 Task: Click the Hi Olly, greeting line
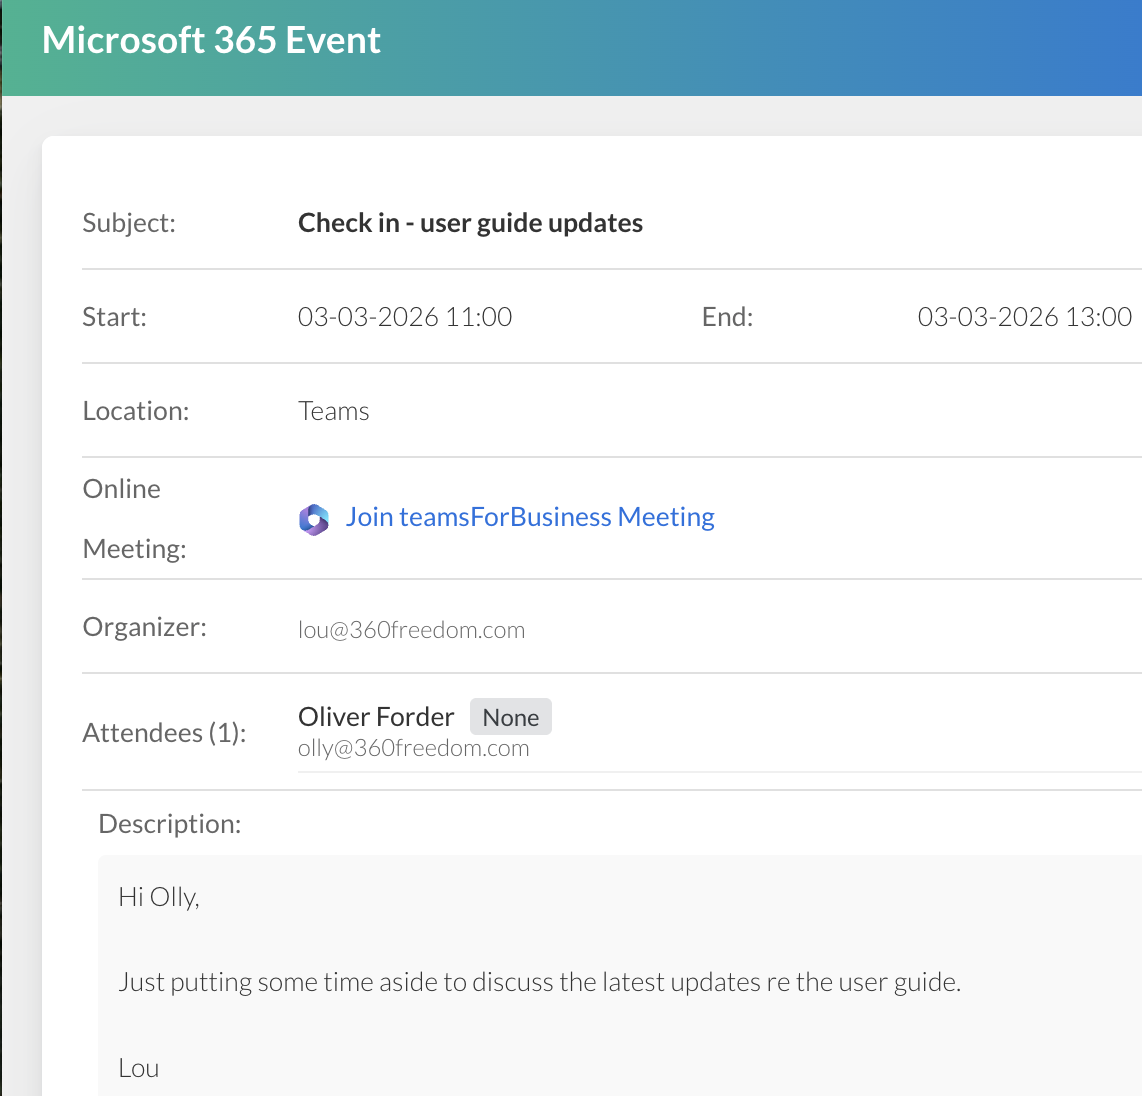(159, 897)
